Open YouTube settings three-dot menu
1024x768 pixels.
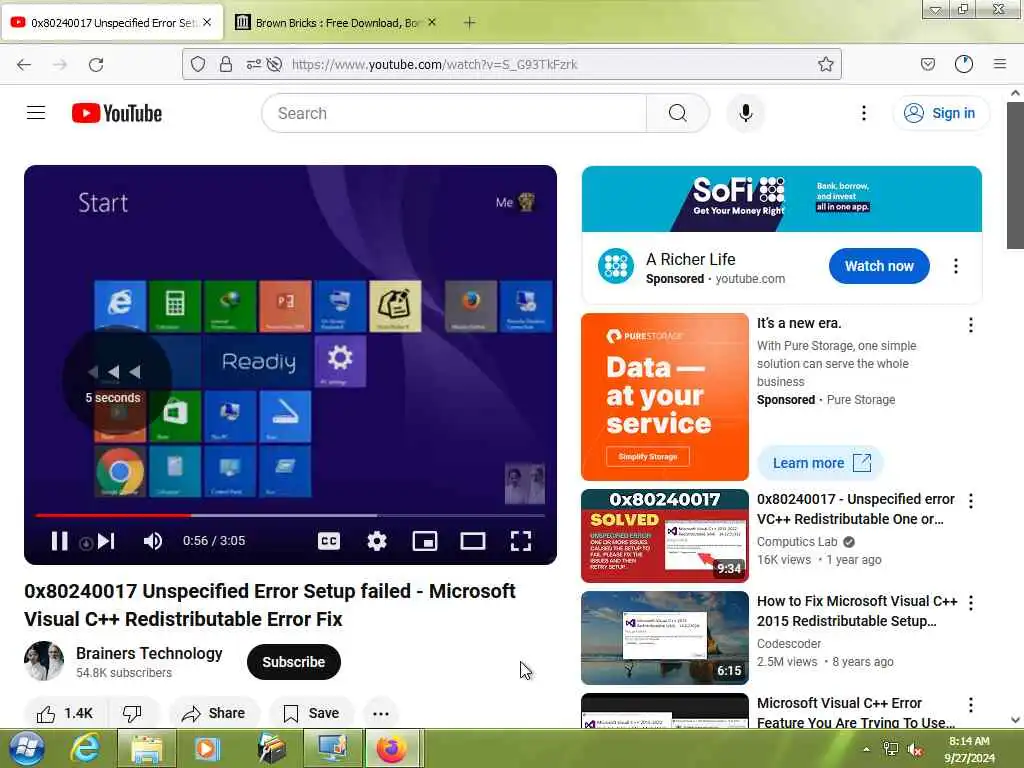pyautogui.click(x=863, y=113)
